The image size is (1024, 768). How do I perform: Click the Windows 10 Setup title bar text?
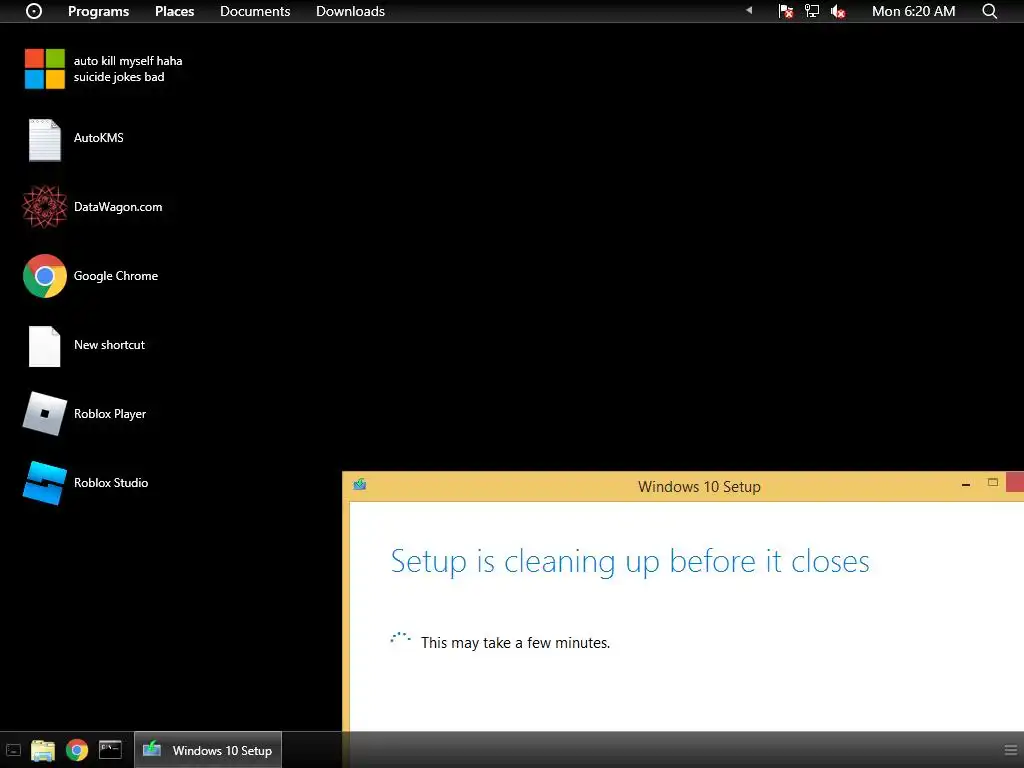tap(699, 487)
